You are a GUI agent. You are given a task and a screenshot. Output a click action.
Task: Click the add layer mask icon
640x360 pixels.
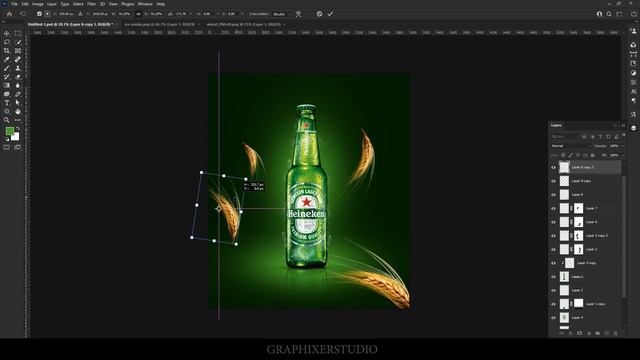coord(579,333)
